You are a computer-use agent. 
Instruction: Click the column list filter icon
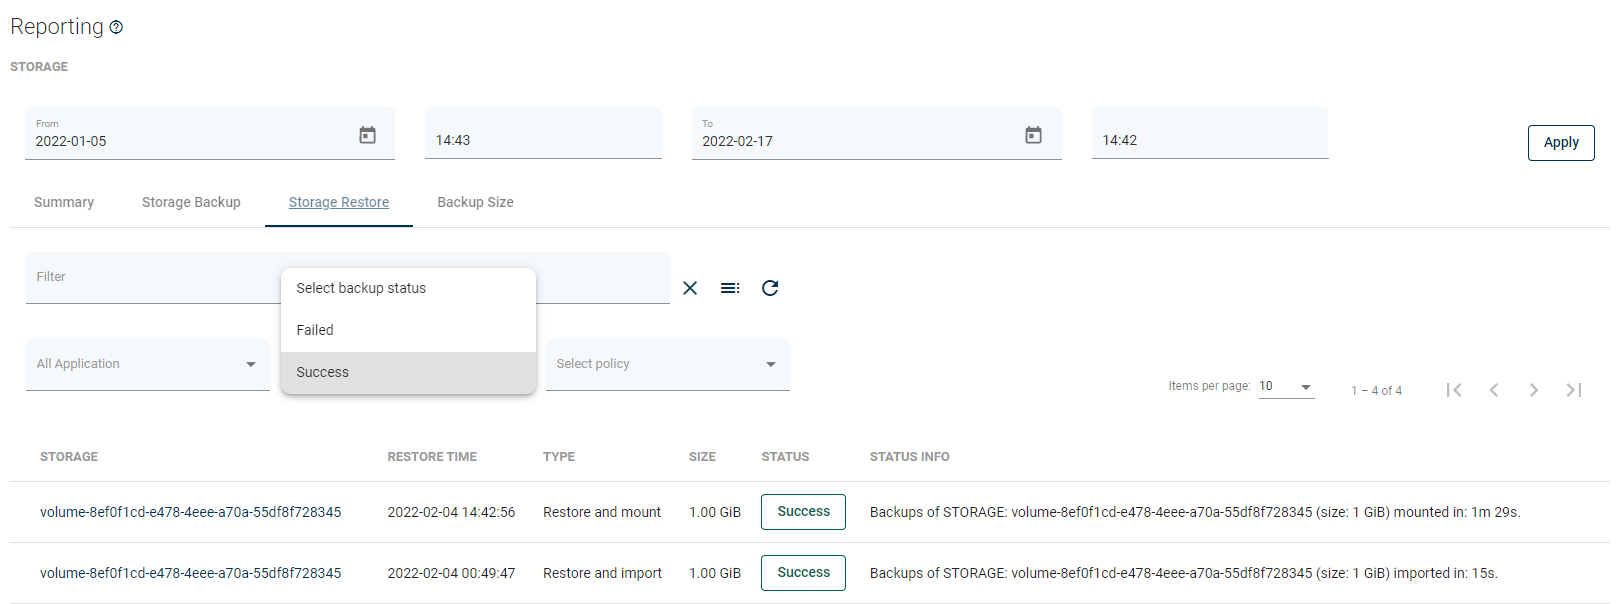click(730, 288)
